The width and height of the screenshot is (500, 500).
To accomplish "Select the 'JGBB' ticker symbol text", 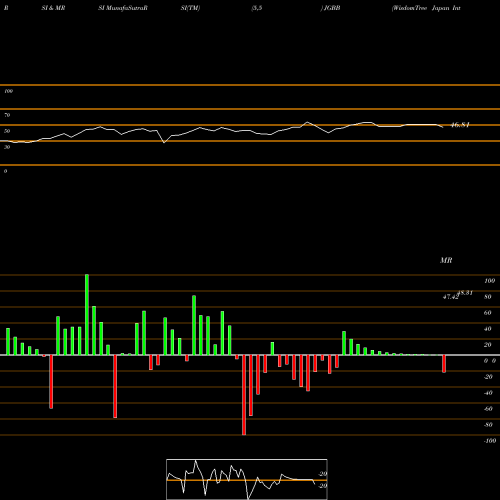I will [332, 8].
